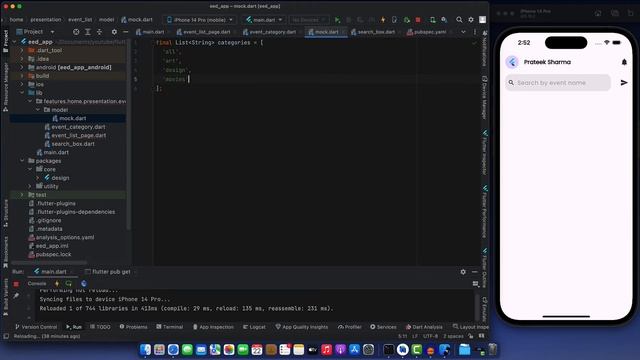The image size is (640, 360).
Task: Open Version Control tool window
Action: pos(36,327)
